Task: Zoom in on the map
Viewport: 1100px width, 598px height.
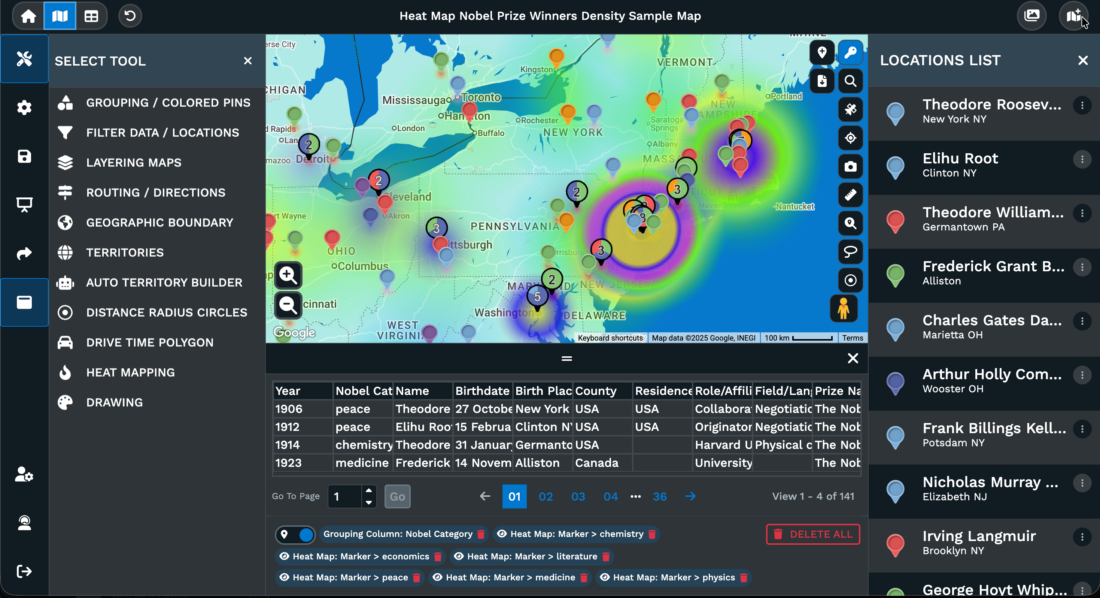Action: 288,275
